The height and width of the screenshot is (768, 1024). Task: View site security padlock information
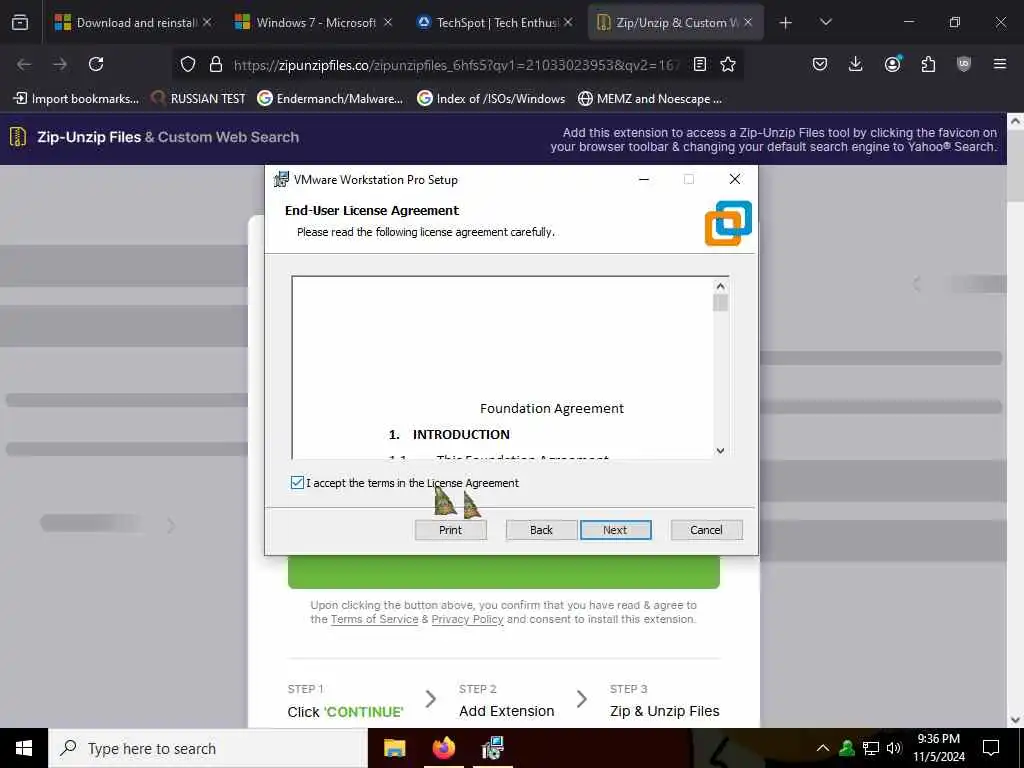tap(216, 64)
